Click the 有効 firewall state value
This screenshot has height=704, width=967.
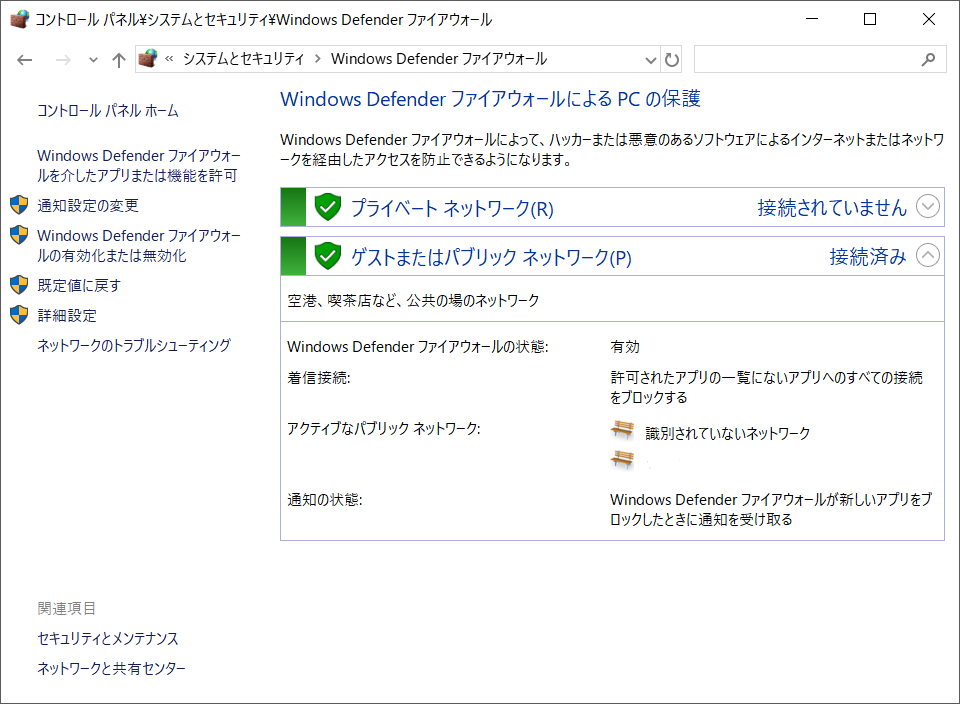point(625,346)
